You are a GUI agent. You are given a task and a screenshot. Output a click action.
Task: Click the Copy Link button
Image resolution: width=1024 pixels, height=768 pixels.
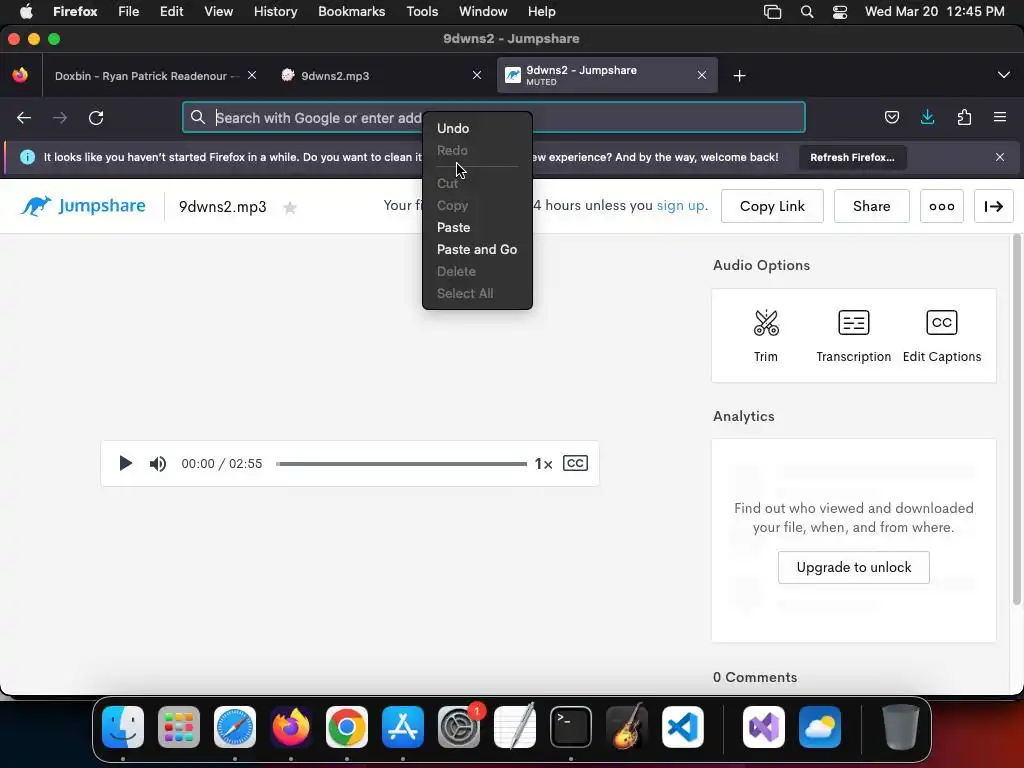click(x=772, y=206)
